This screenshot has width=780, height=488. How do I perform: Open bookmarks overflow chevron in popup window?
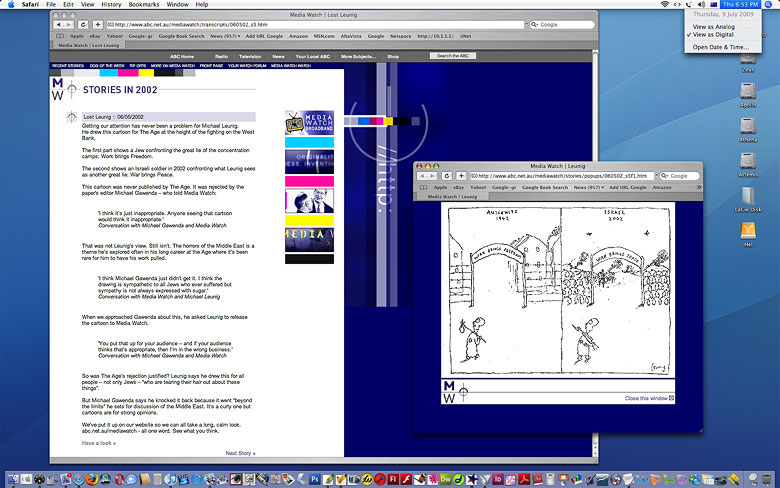tap(698, 188)
